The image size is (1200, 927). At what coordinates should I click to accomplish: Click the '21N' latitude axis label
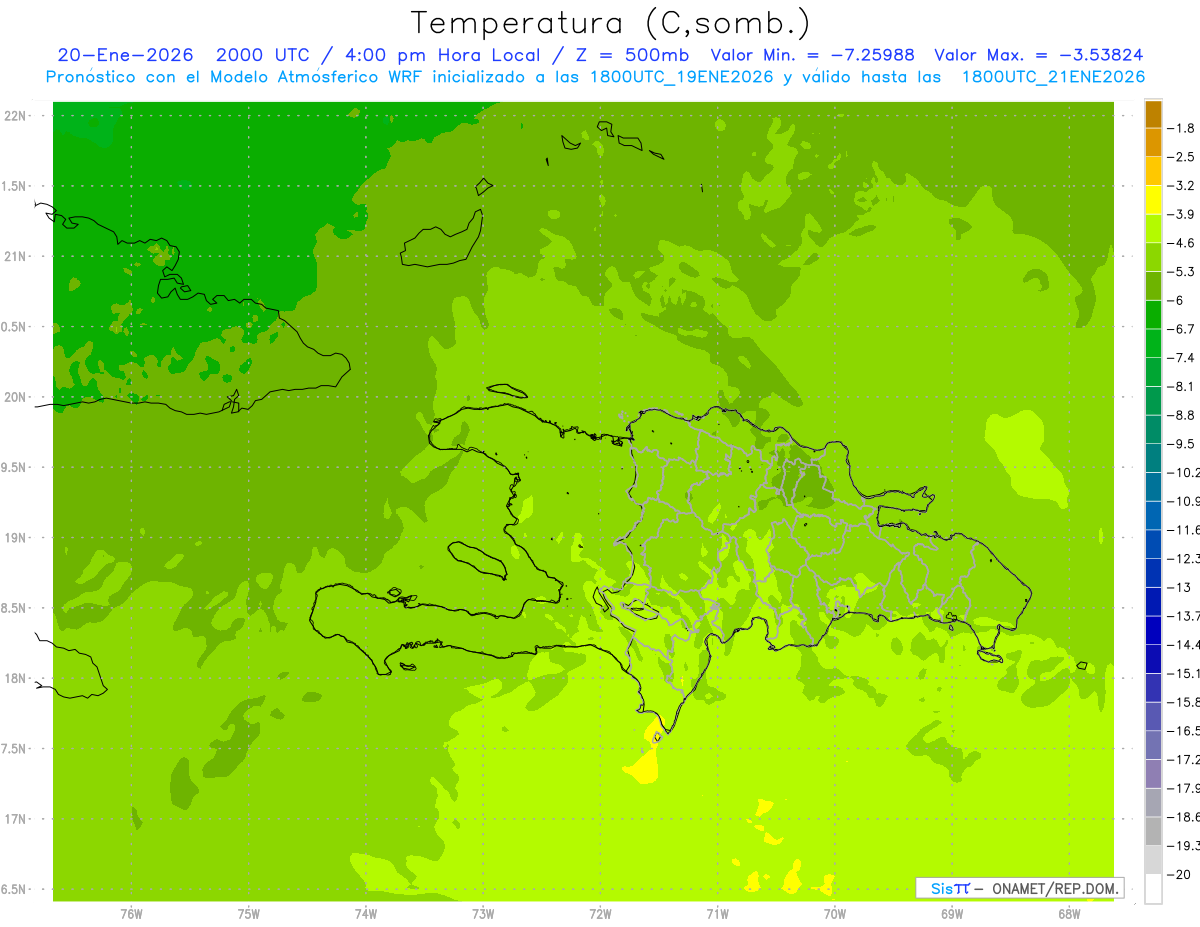pyautogui.click(x=14, y=256)
